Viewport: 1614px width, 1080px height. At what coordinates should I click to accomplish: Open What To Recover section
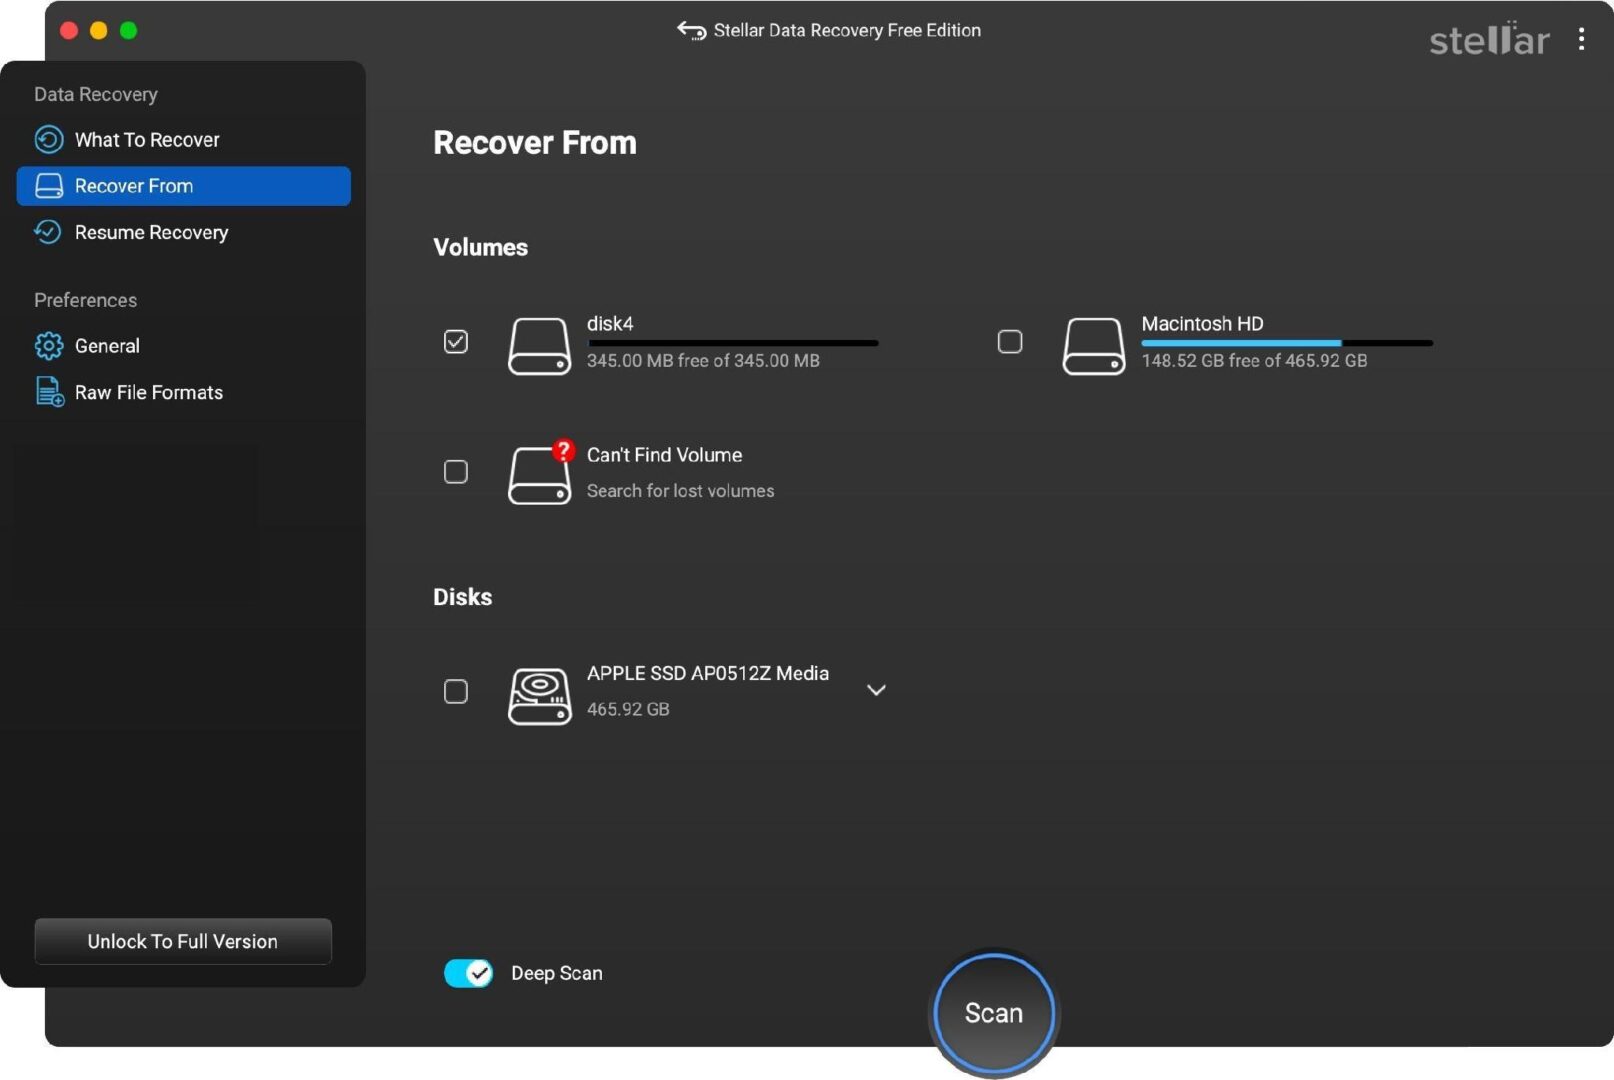pos(184,140)
